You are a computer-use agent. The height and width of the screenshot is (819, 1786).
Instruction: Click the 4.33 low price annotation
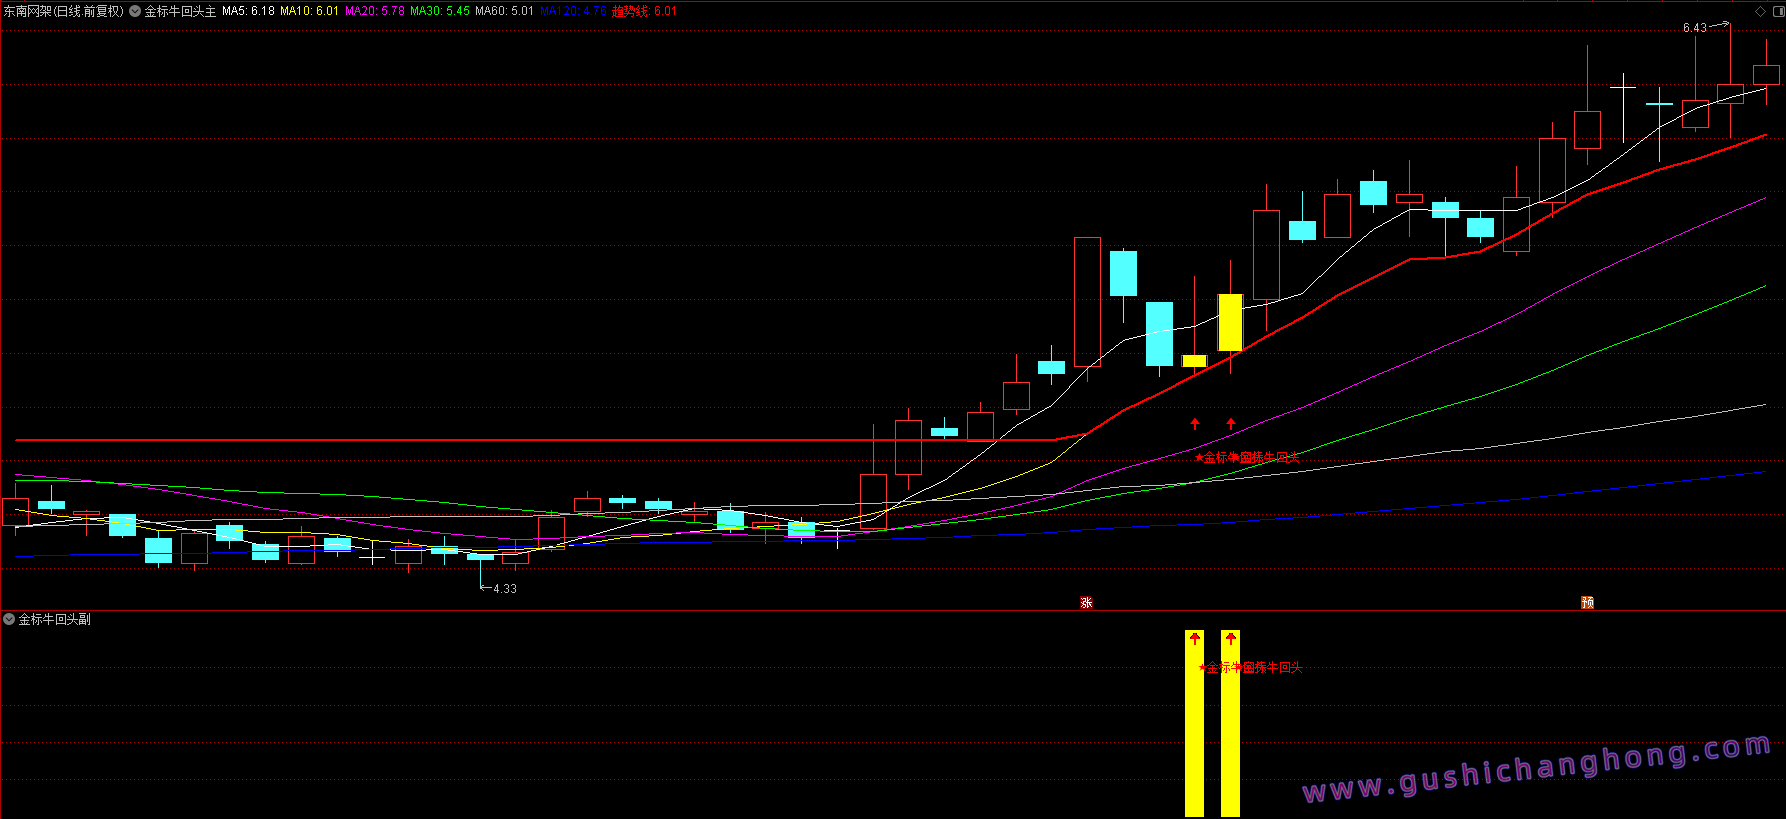(505, 589)
